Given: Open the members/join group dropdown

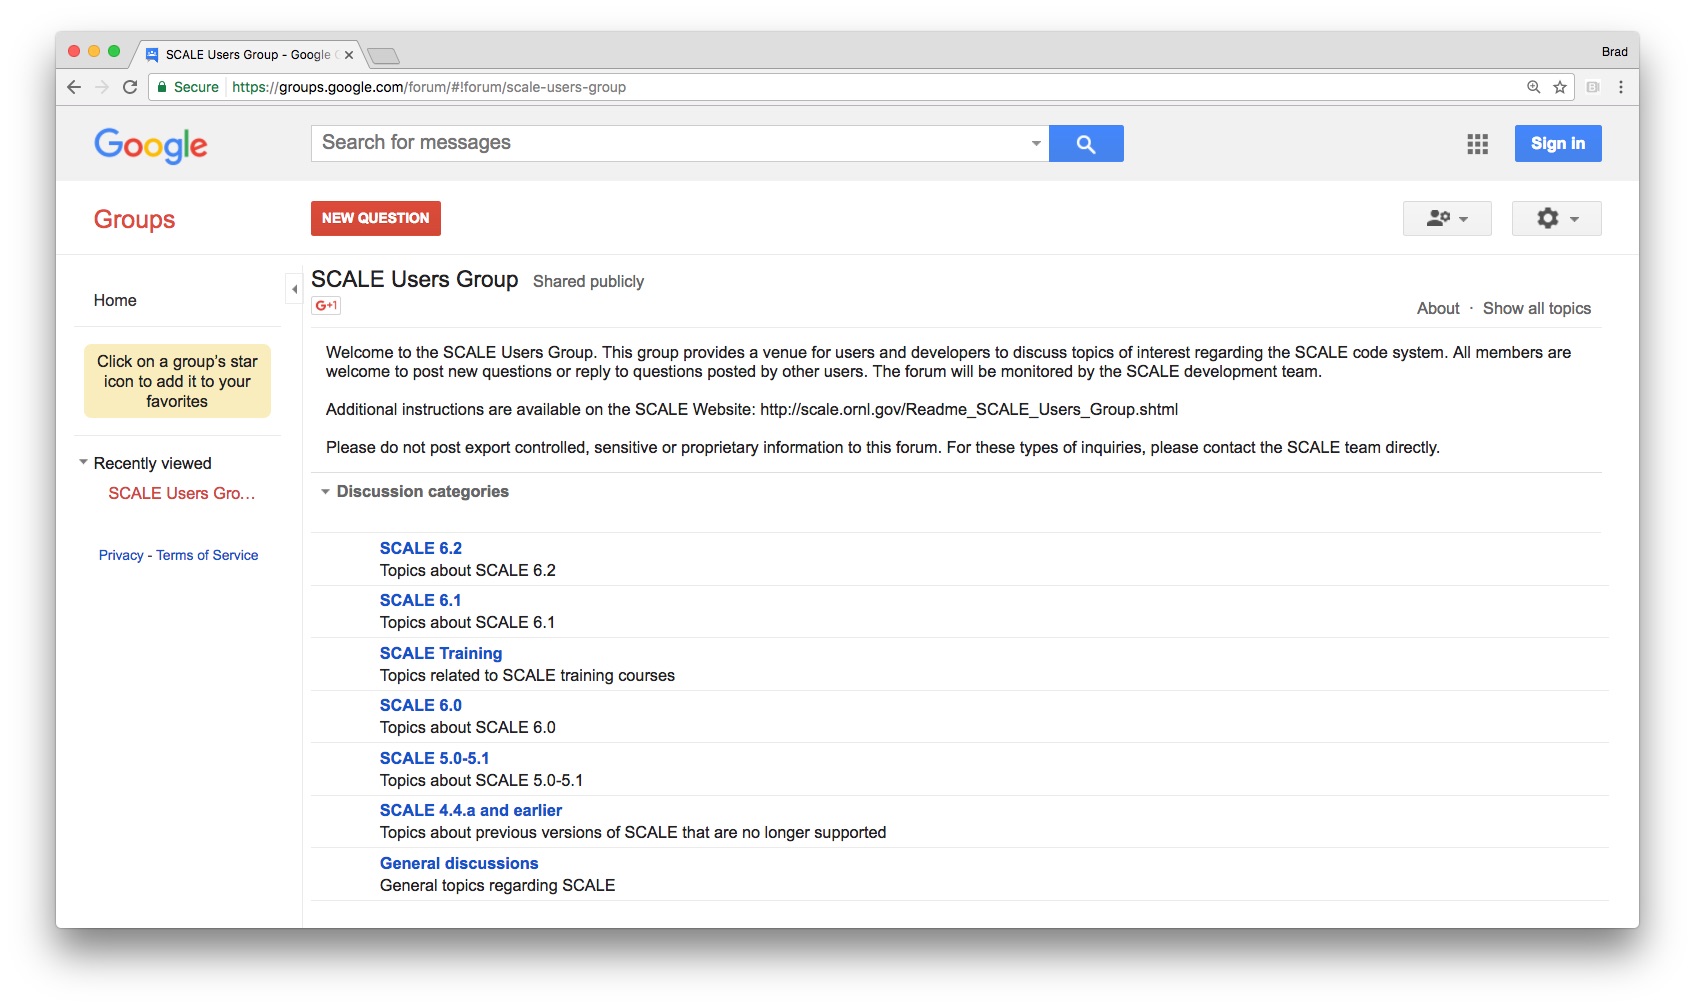Looking at the screenshot, I should pos(1447,218).
